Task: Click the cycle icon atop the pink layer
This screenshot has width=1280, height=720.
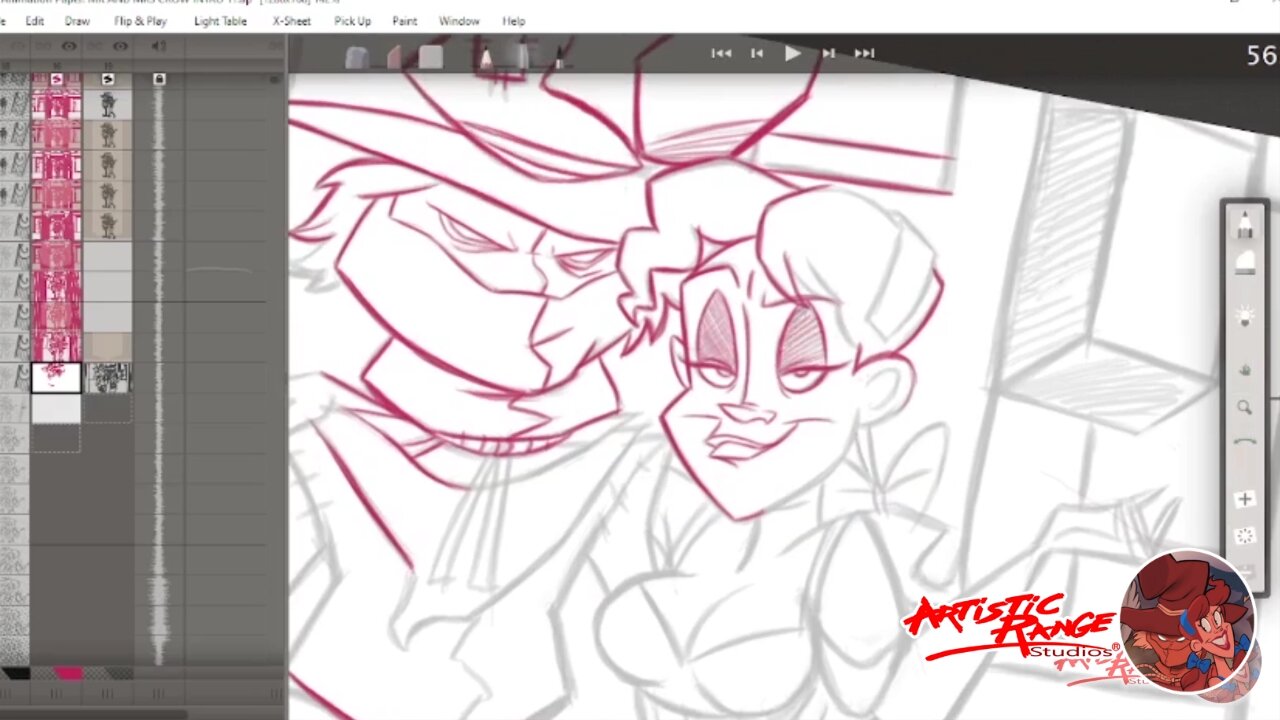Action: click(57, 79)
